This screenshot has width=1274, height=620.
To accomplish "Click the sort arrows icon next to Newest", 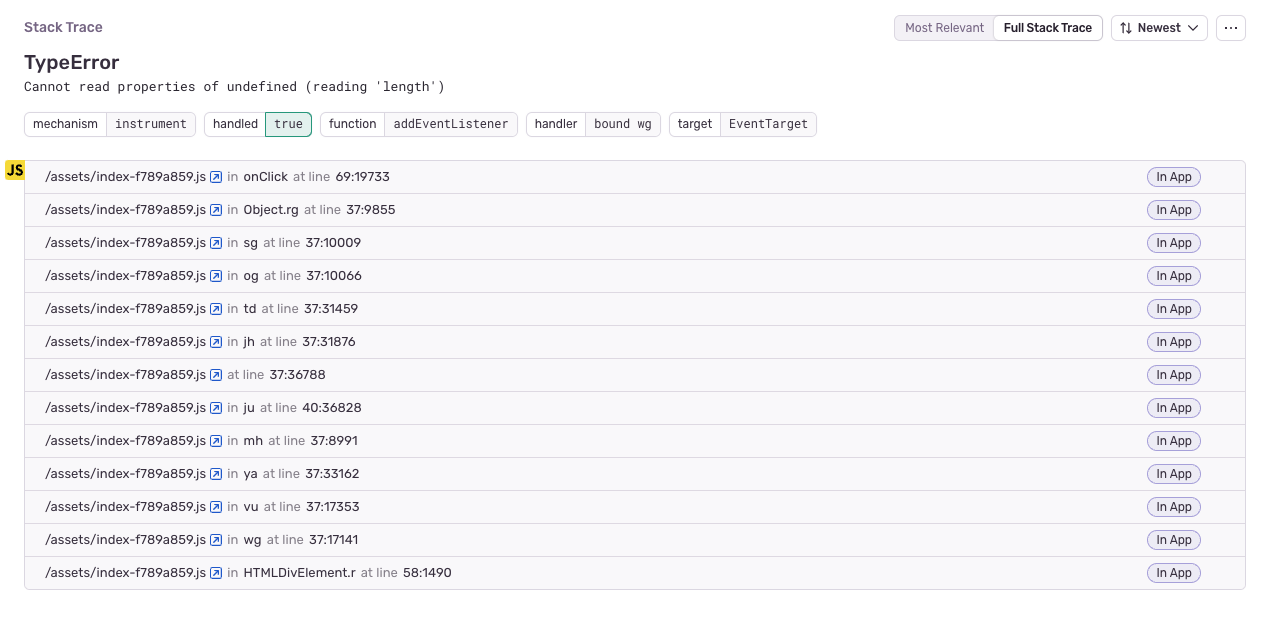I will click(1128, 28).
